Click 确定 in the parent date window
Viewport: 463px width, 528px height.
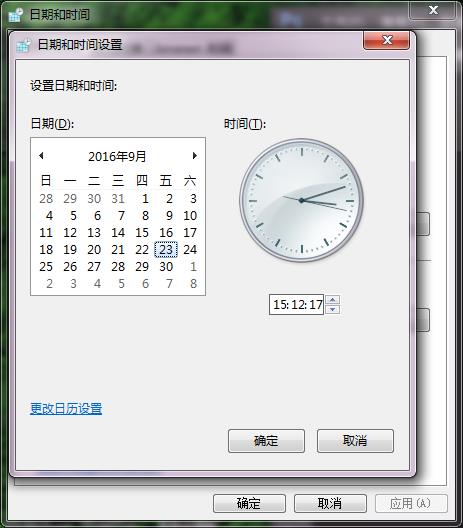point(249,503)
